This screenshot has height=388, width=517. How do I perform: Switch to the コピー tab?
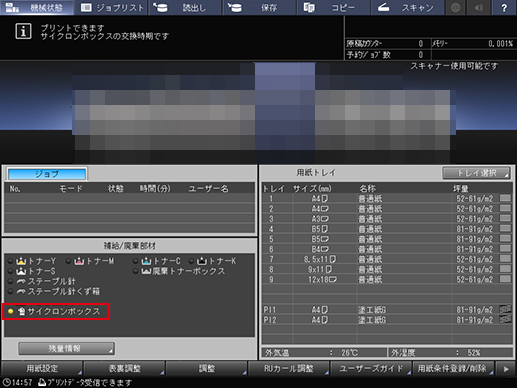click(x=333, y=7)
